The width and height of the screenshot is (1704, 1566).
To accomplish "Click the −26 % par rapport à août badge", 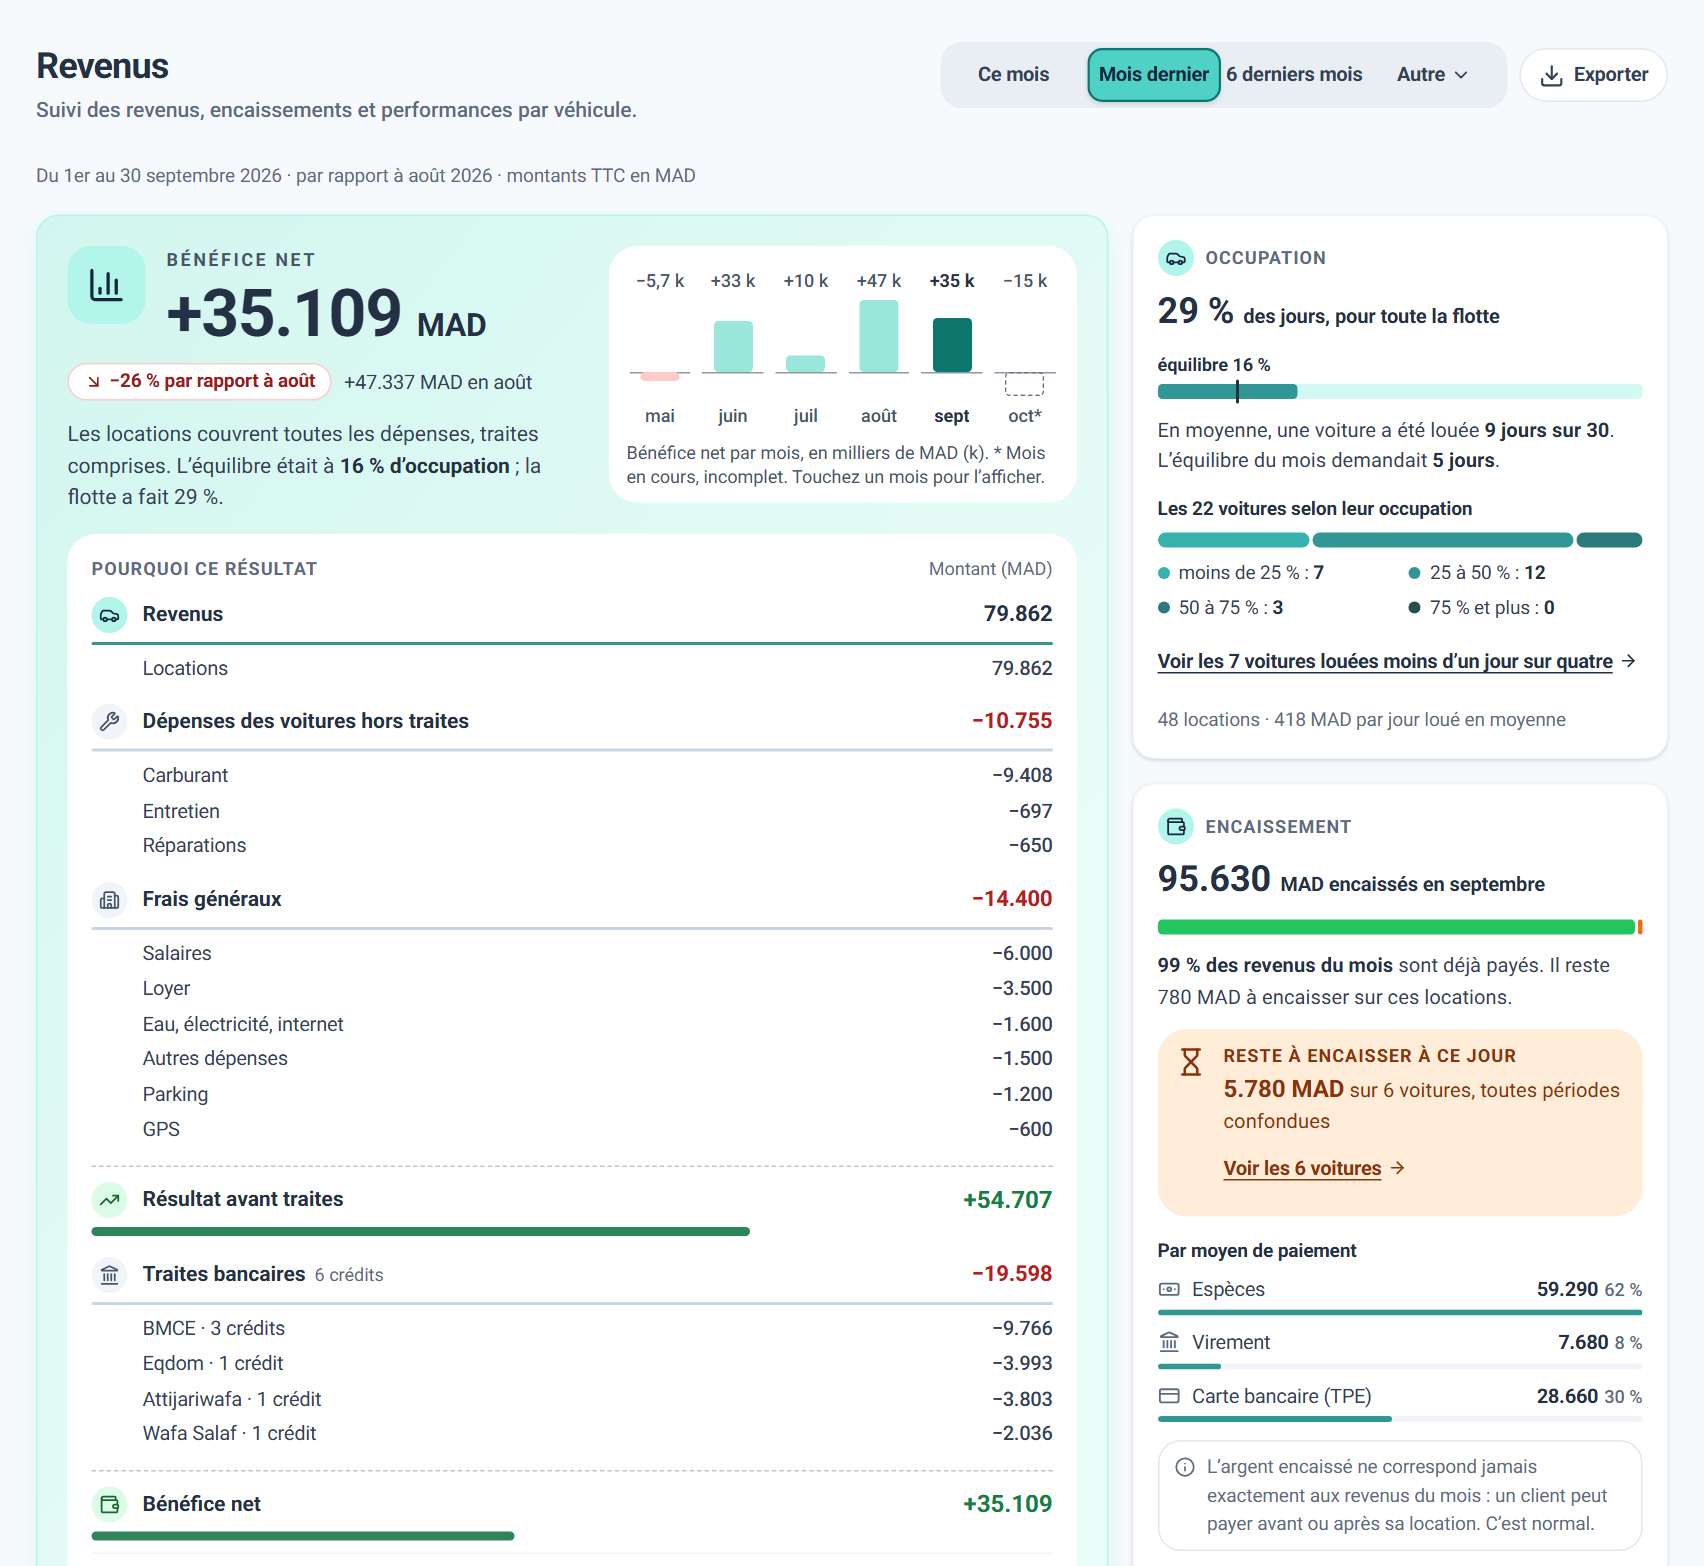I will point(200,382).
